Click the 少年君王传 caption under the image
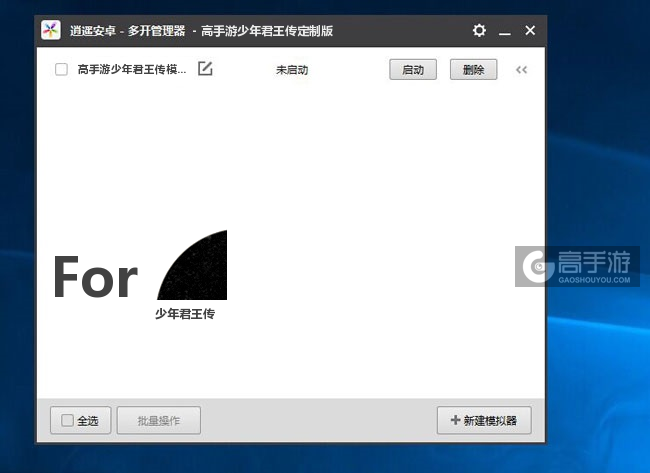This screenshot has width=650, height=473. pos(185,314)
